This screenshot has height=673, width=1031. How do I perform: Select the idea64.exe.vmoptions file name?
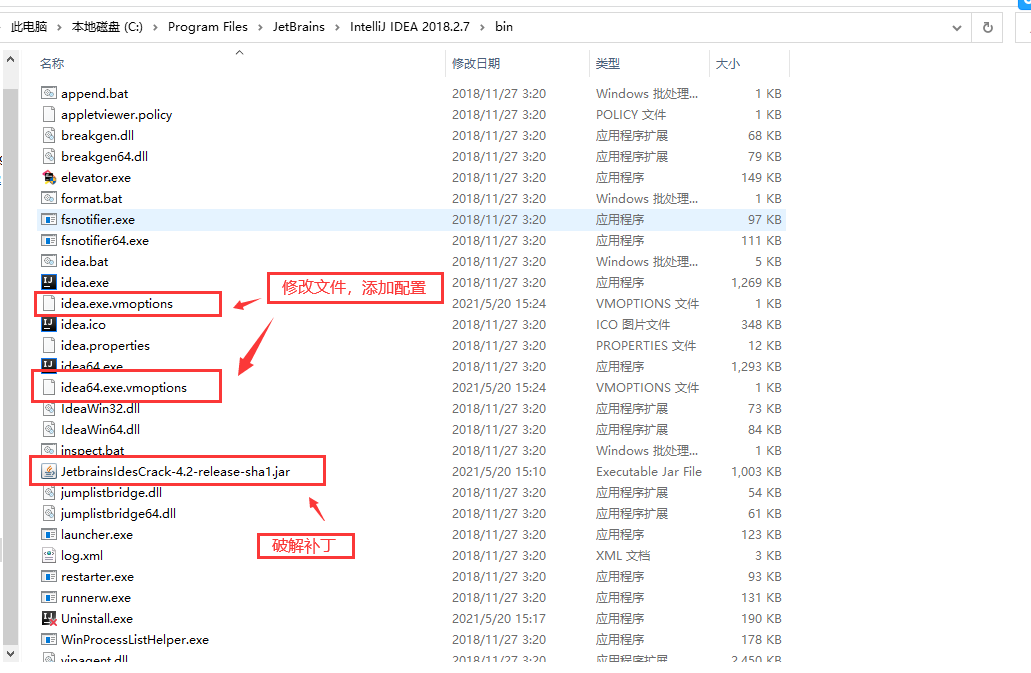pos(124,388)
